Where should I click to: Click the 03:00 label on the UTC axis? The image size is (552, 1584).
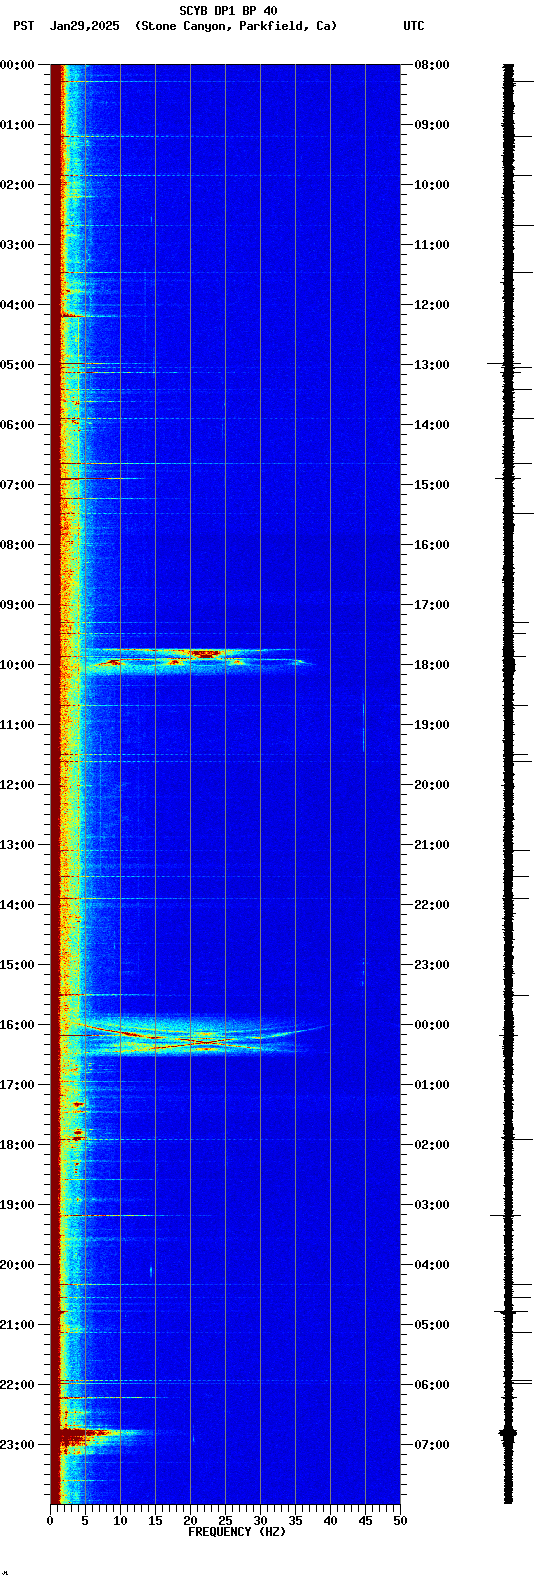[x=431, y=1205]
